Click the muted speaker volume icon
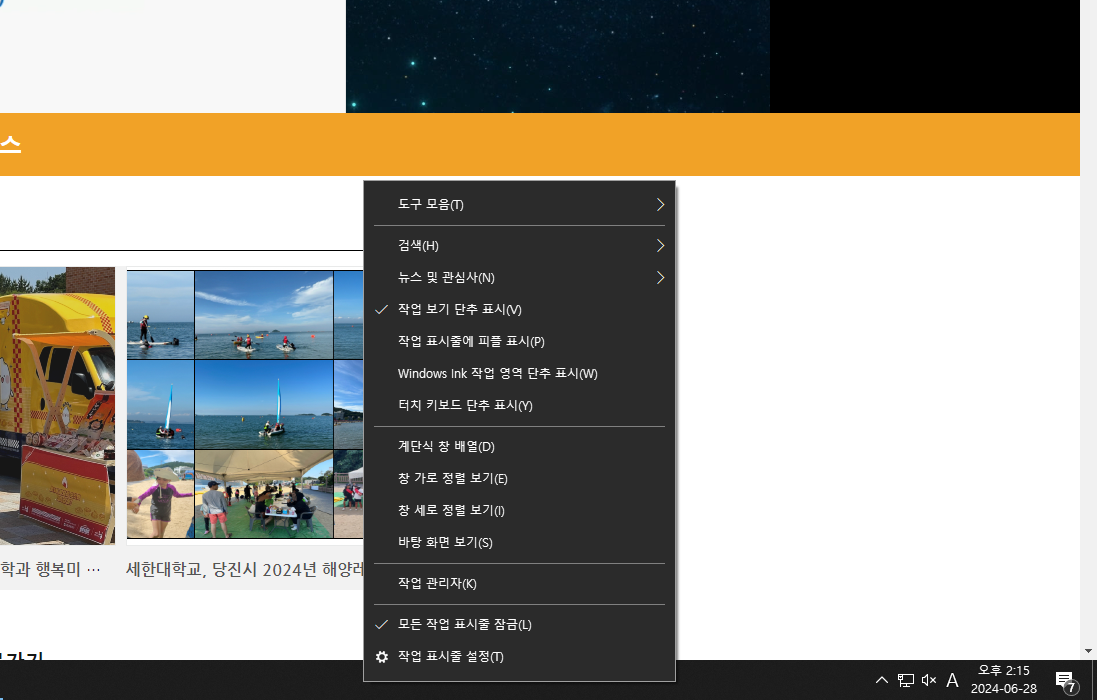The height and width of the screenshot is (700, 1097). click(929, 680)
